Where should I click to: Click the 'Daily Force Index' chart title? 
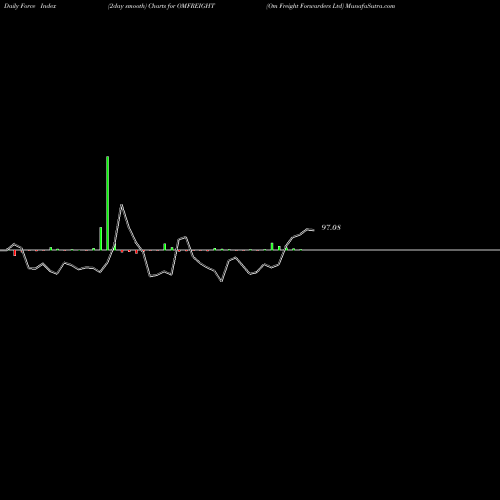30,6
